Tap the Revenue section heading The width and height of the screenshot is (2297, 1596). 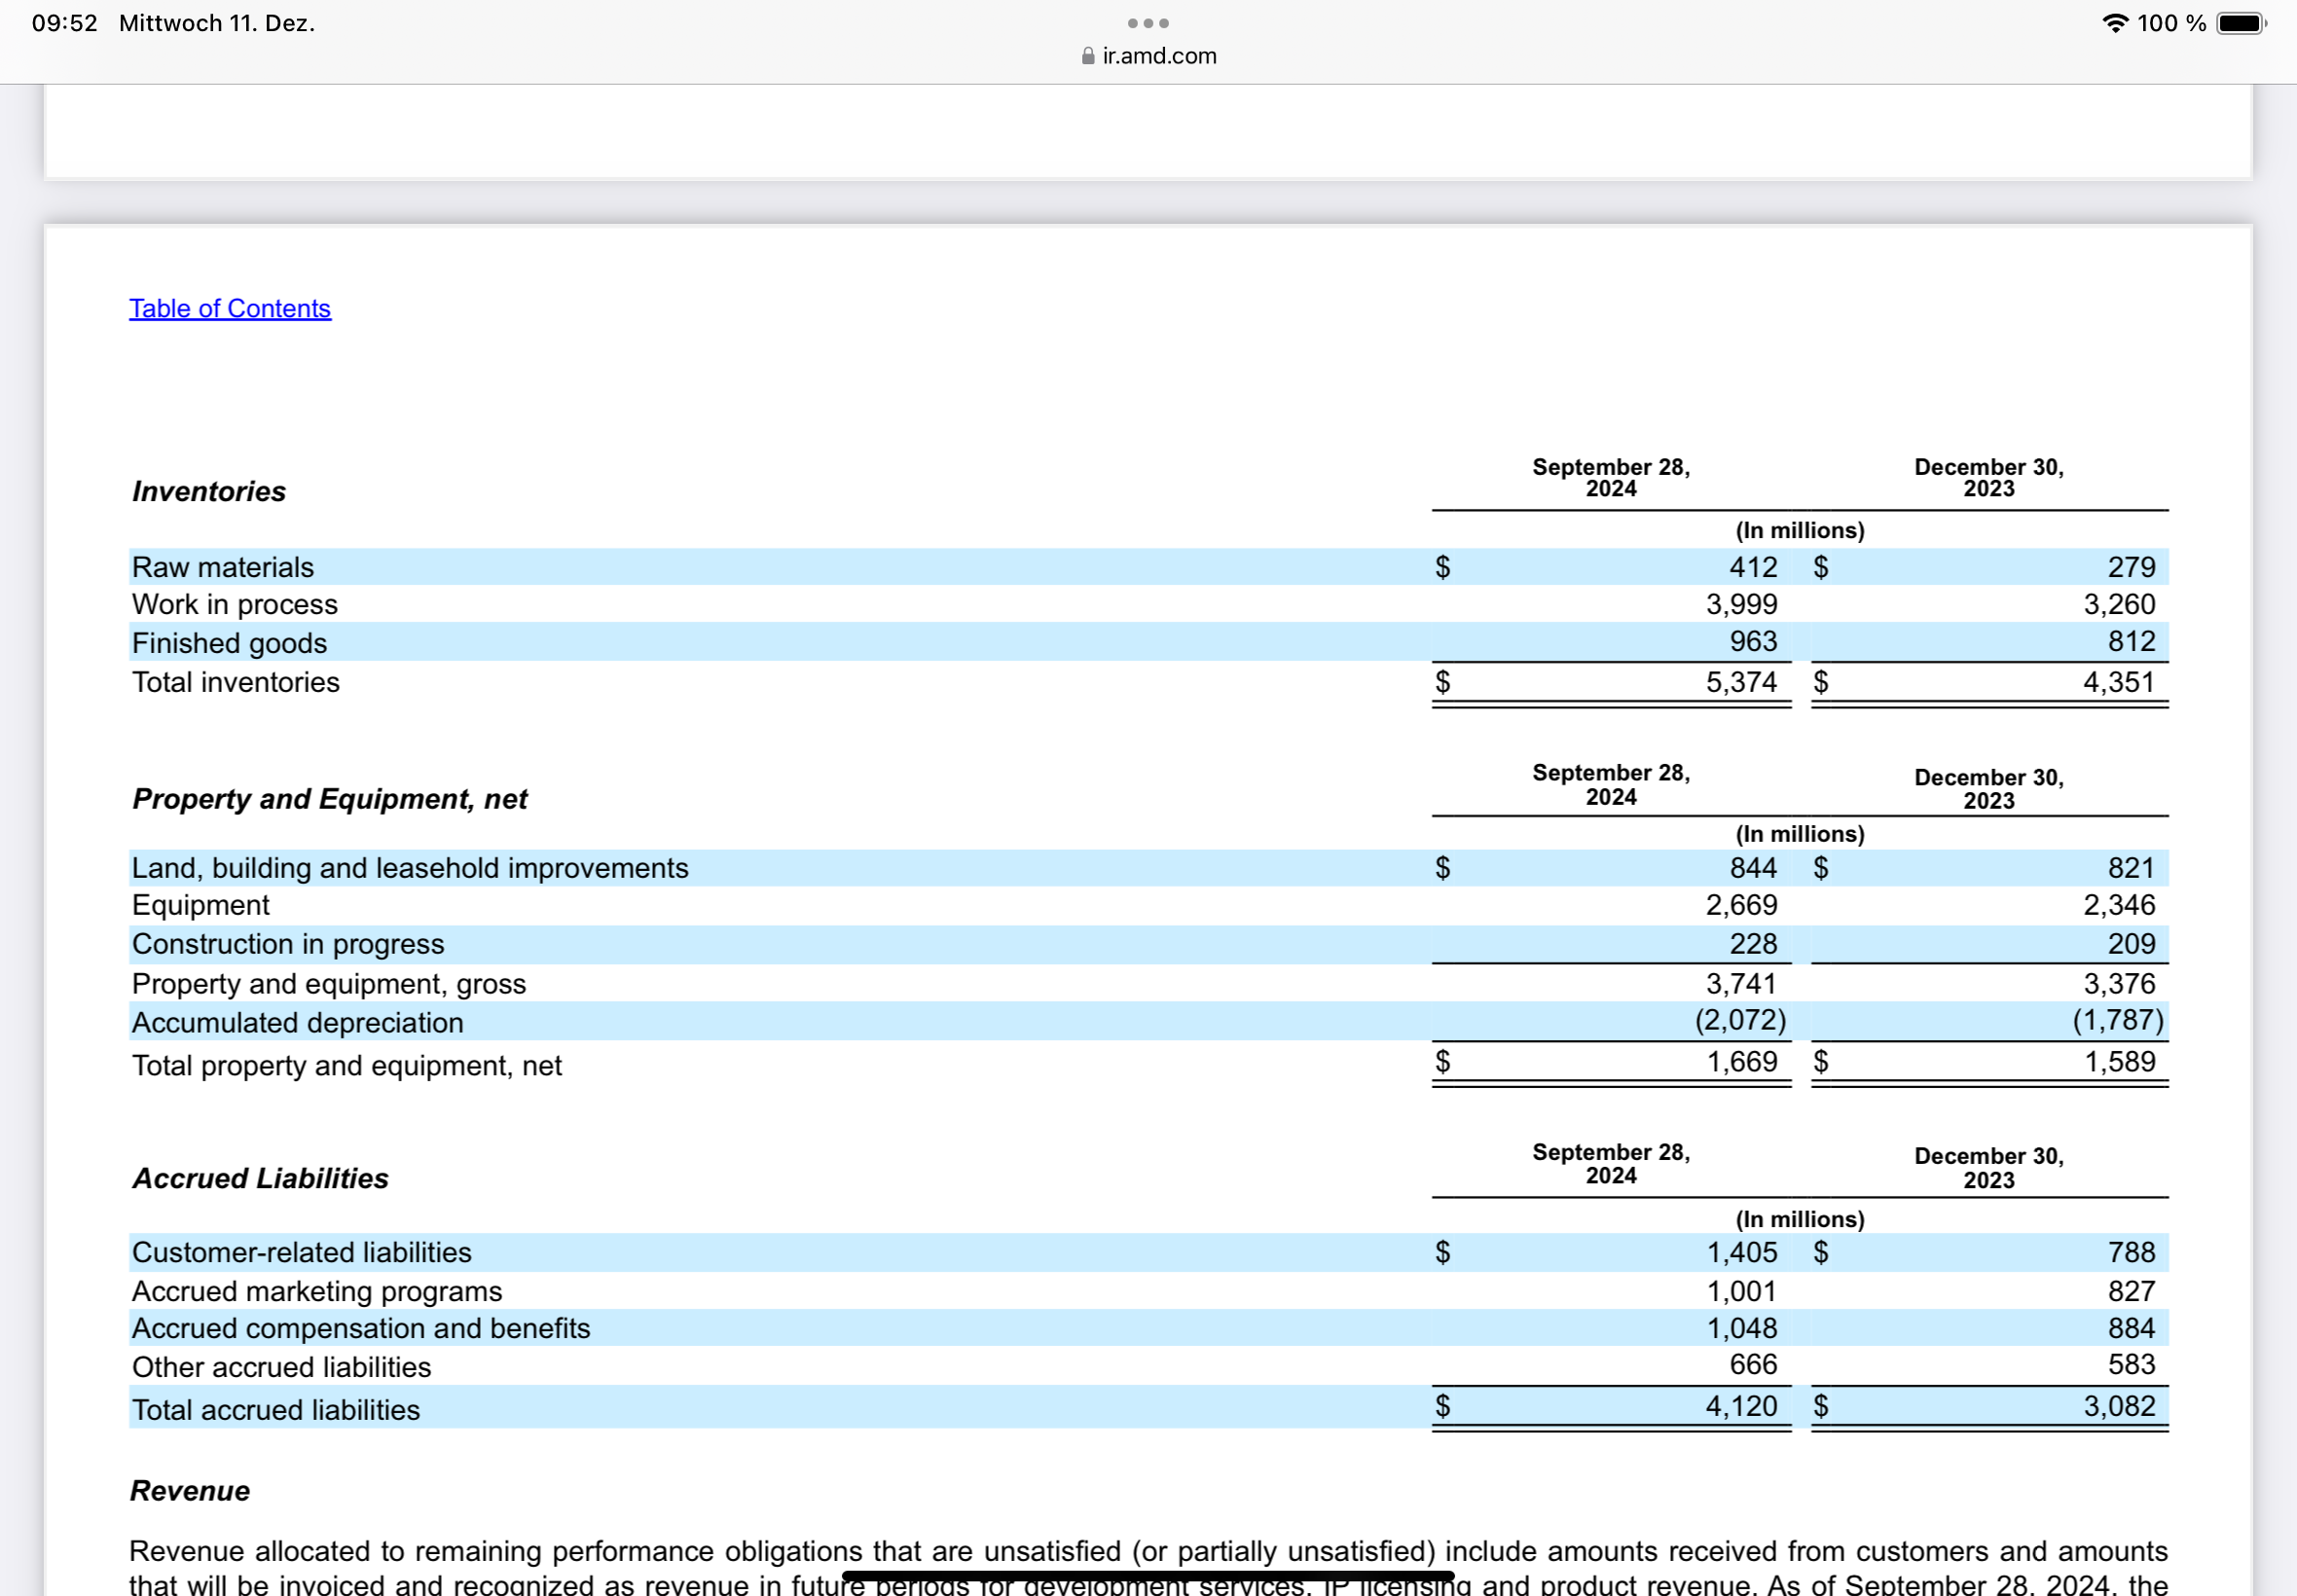189,1491
